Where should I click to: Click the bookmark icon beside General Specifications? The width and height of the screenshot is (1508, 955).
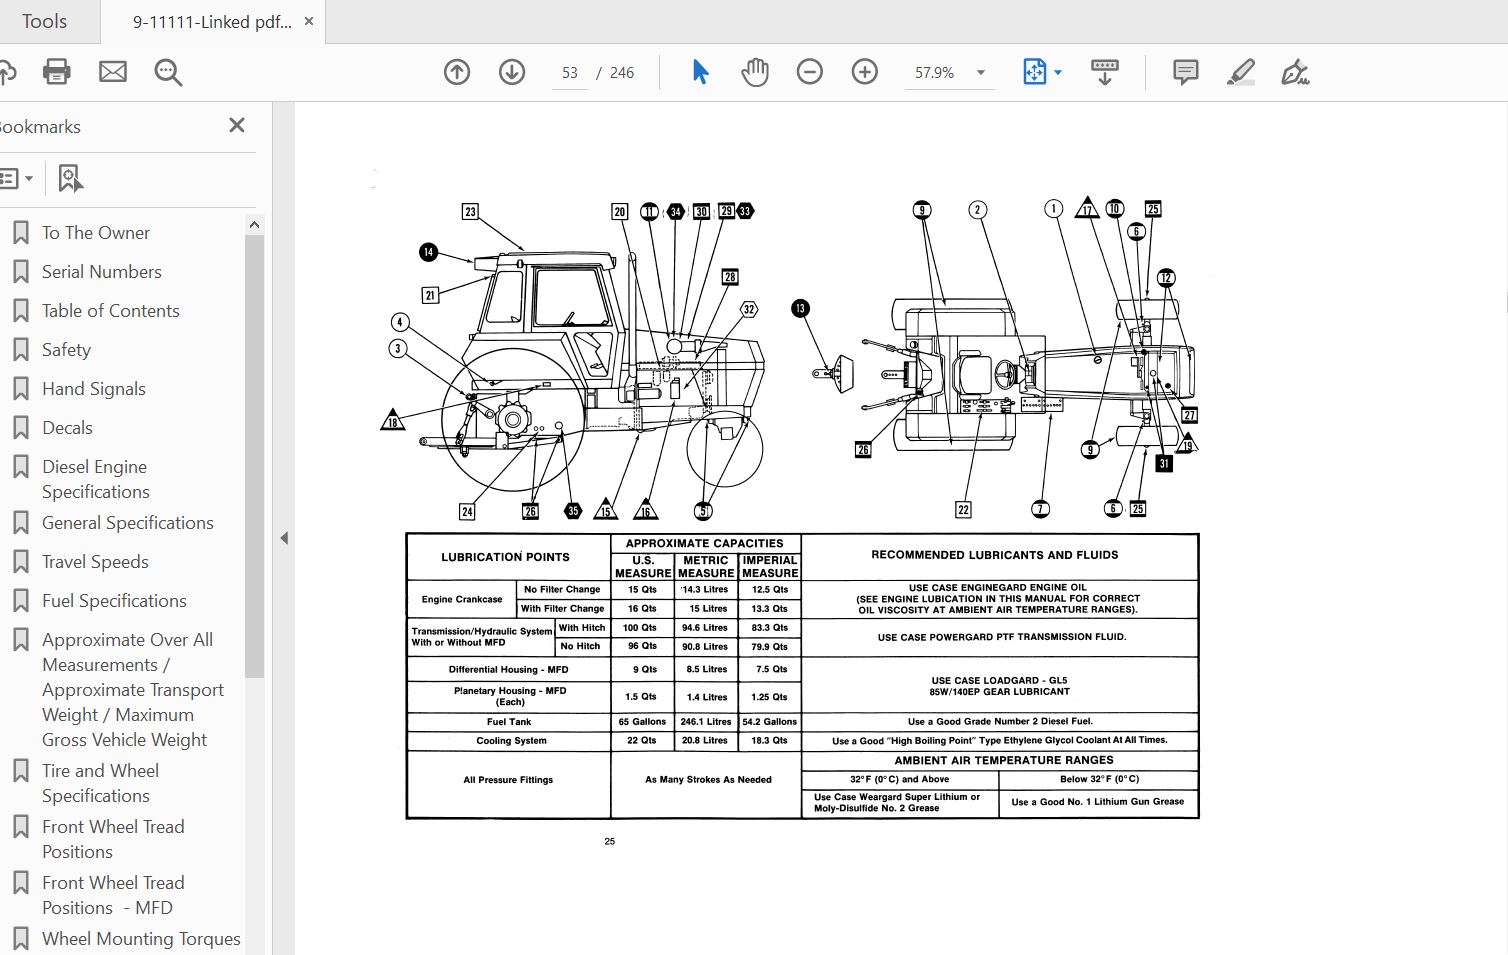[20, 523]
